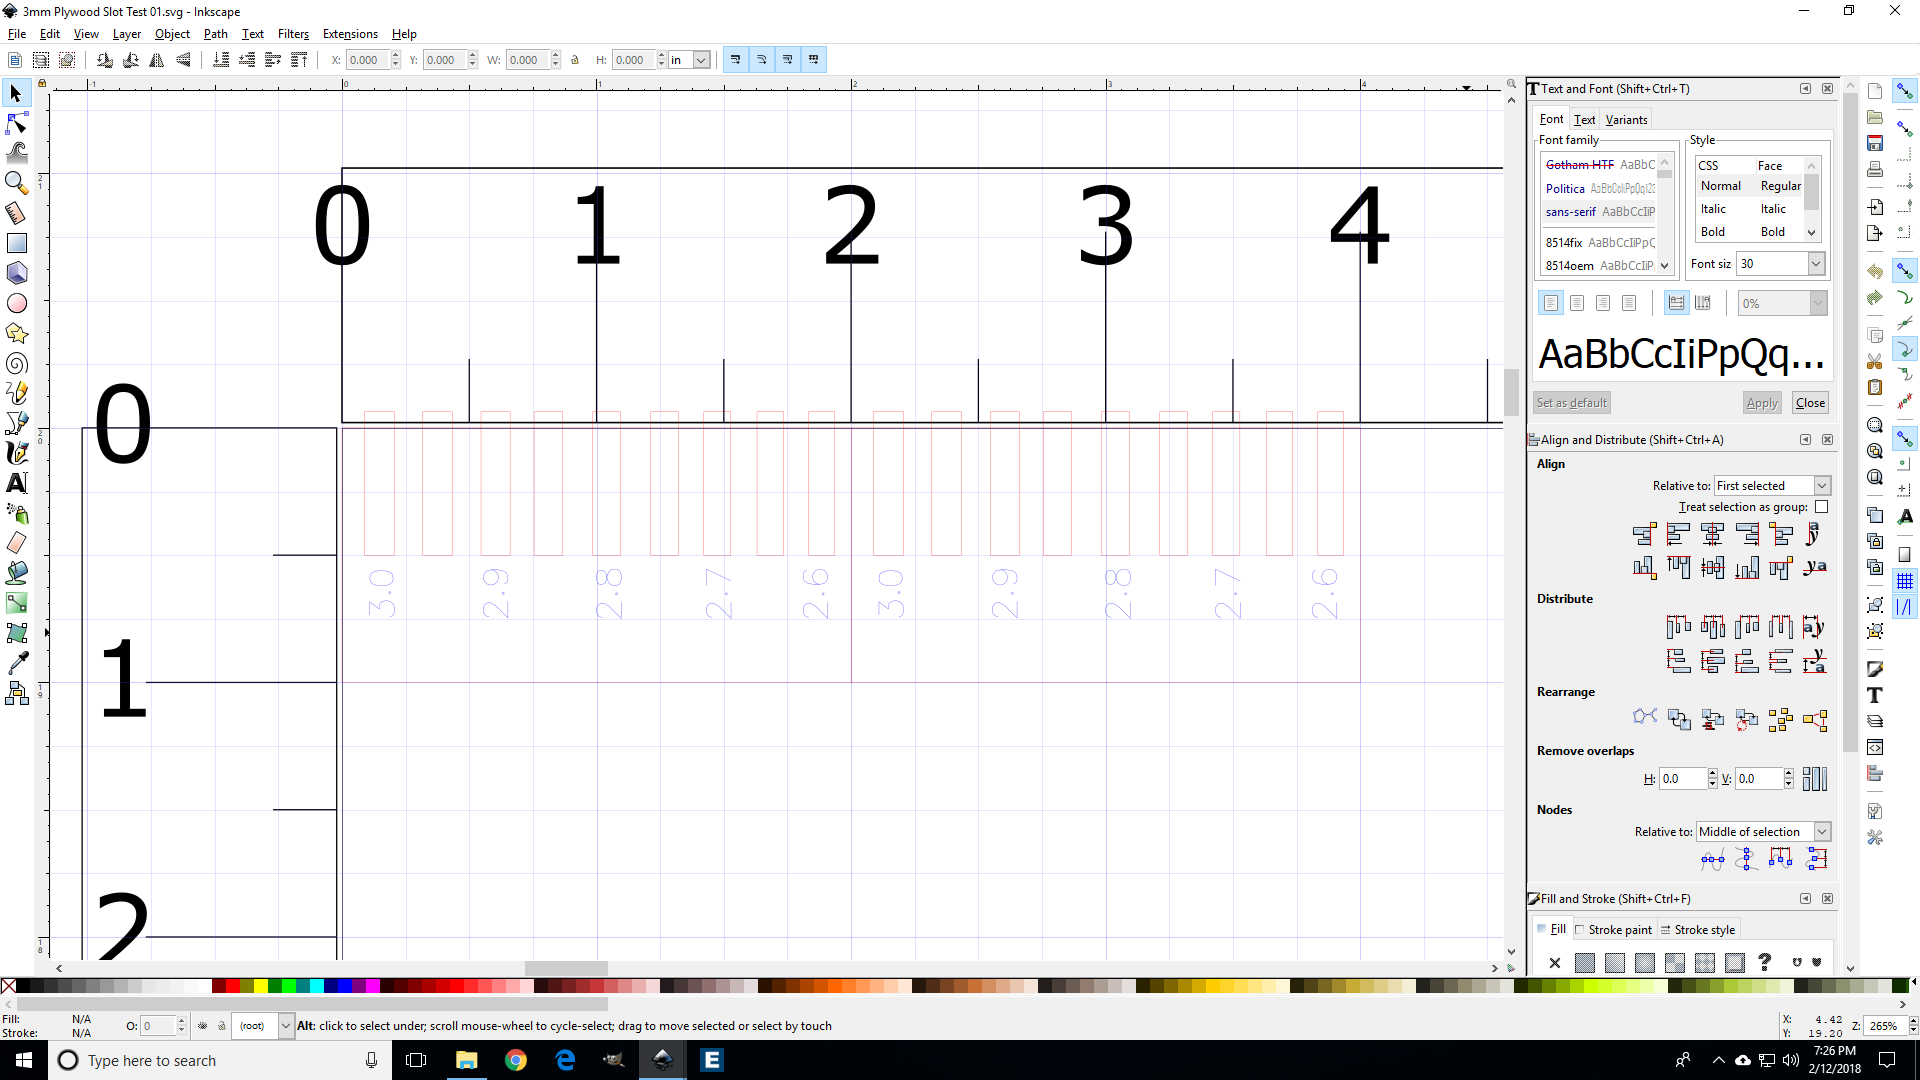Select Politica font family
Viewport: 1920px width, 1080px height.
point(1599,189)
